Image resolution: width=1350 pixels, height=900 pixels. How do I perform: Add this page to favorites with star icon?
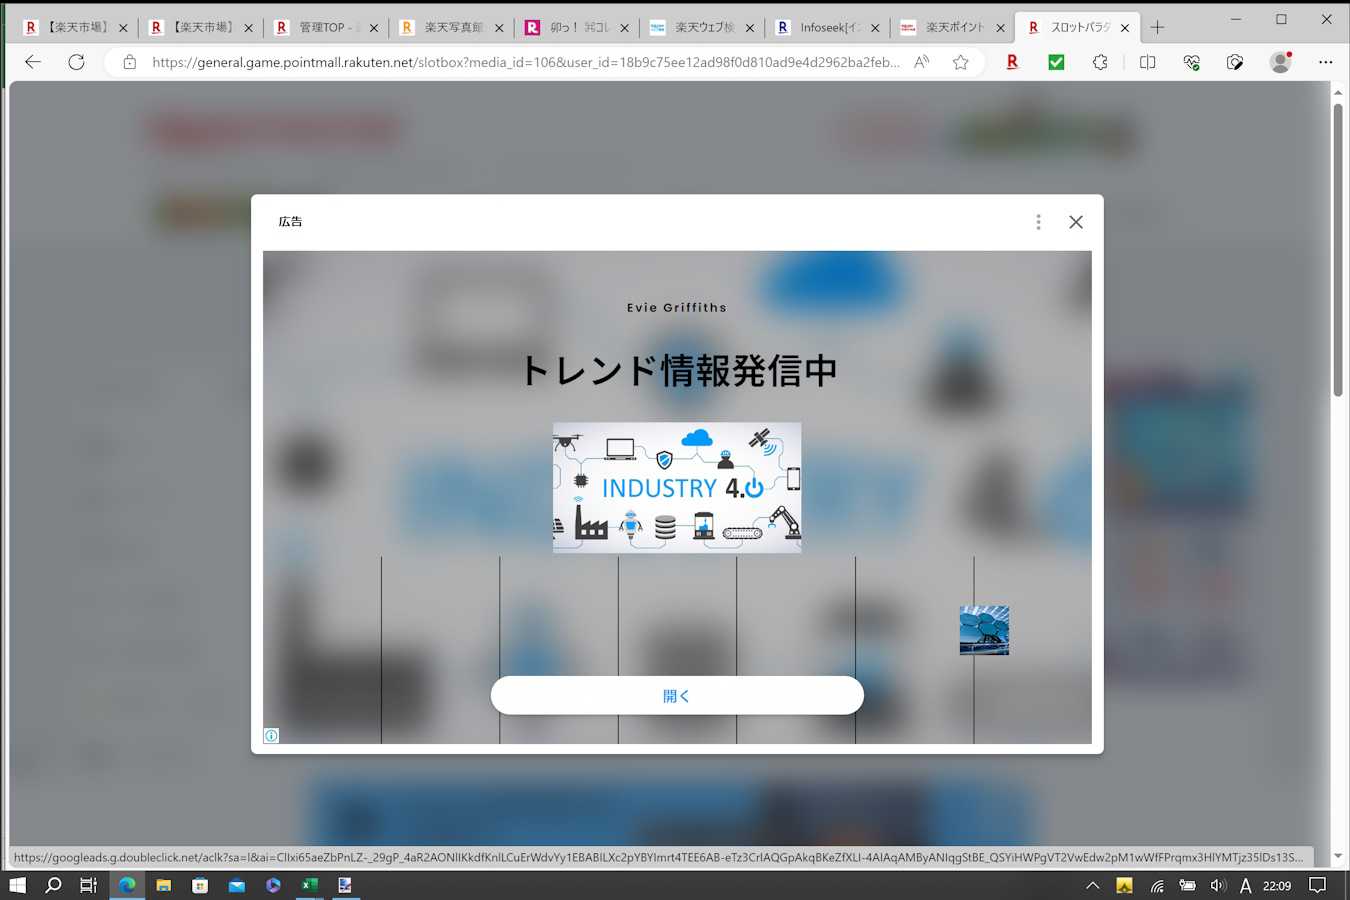tap(960, 62)
